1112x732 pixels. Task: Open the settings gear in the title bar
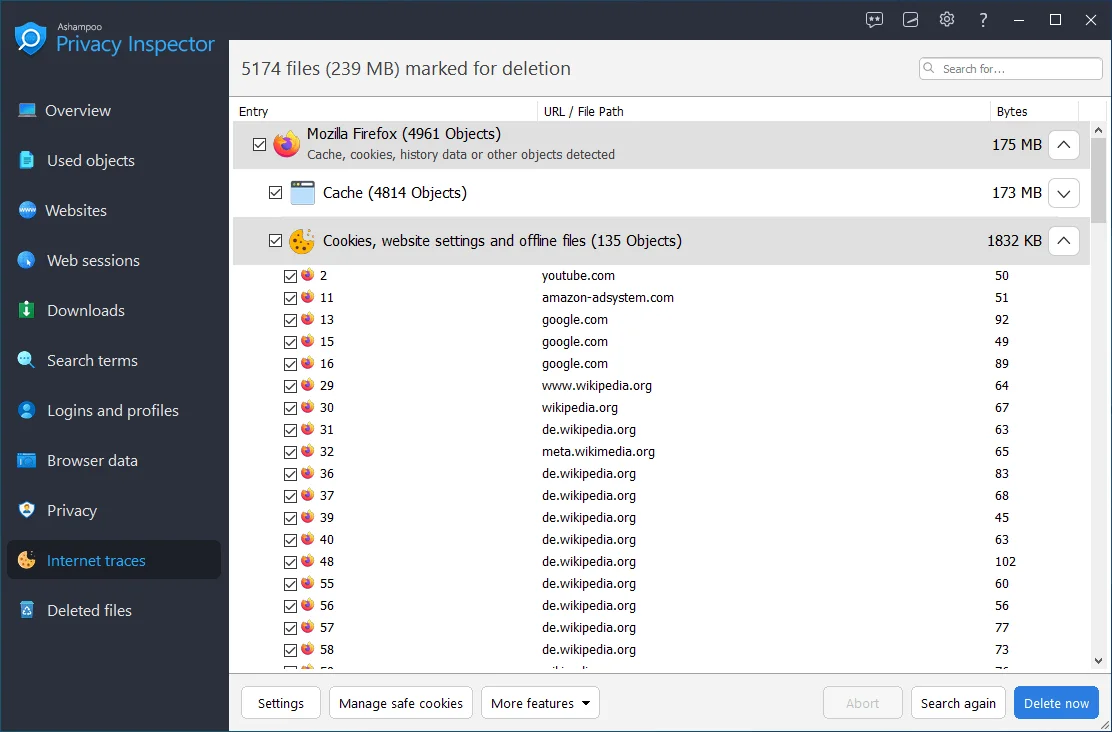(x=946, y=19)
